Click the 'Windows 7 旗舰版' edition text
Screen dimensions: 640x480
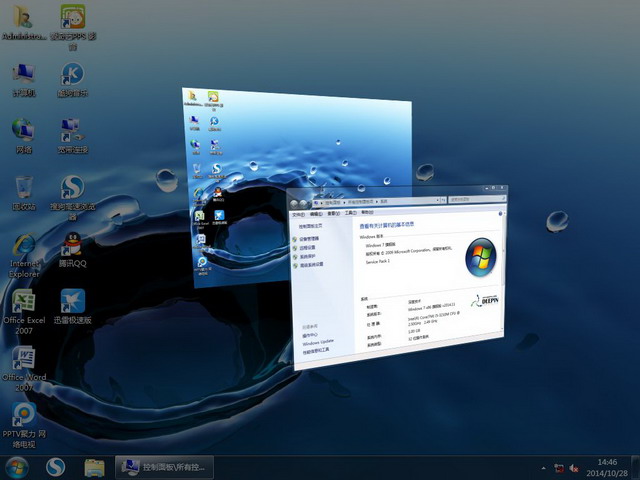380,245
